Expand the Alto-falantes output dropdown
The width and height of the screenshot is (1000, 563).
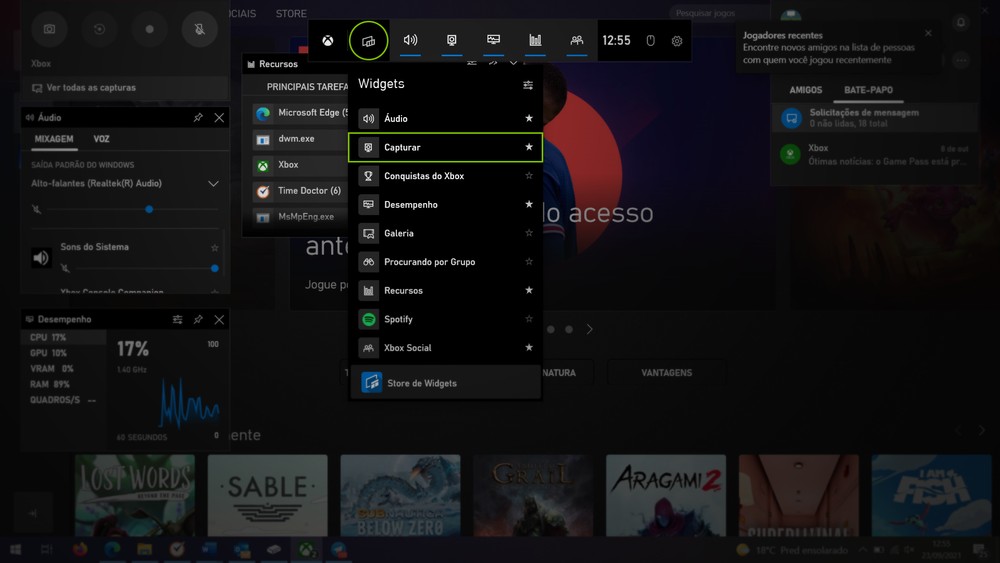tap(213, 184)
